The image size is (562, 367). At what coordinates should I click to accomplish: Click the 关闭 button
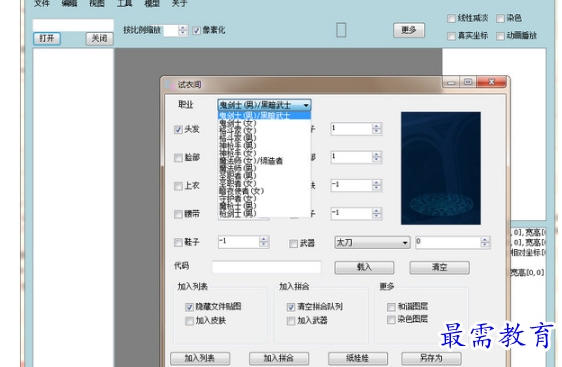click(100, 39)
